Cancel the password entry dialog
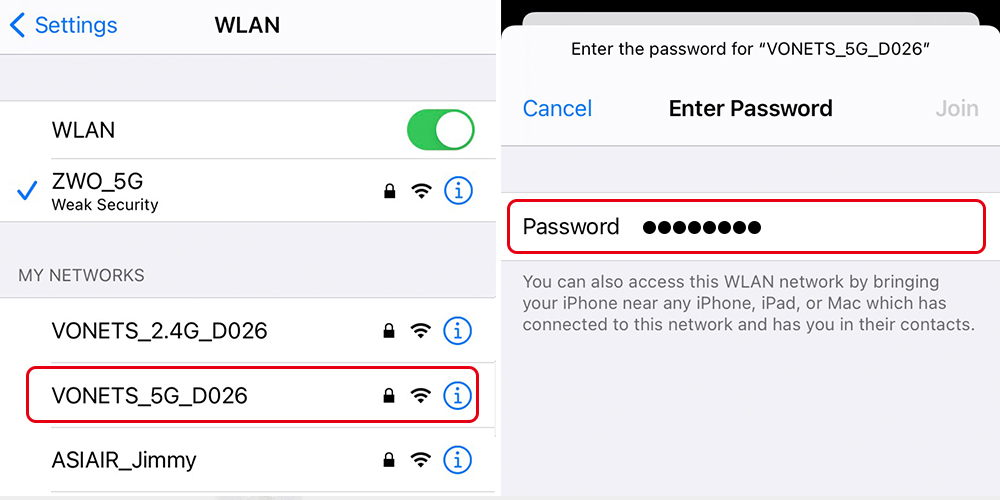The width and height of the screenshot is (1000, 500). (x=557, y=108)
